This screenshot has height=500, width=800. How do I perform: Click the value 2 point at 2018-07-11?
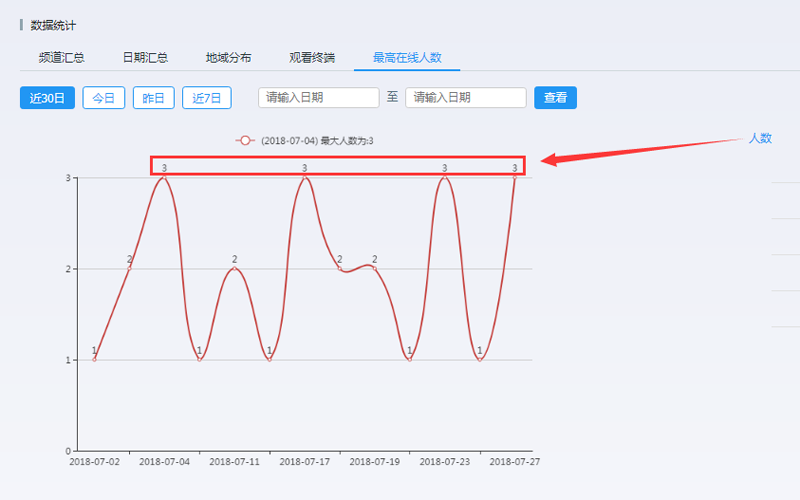coord(235,268)
